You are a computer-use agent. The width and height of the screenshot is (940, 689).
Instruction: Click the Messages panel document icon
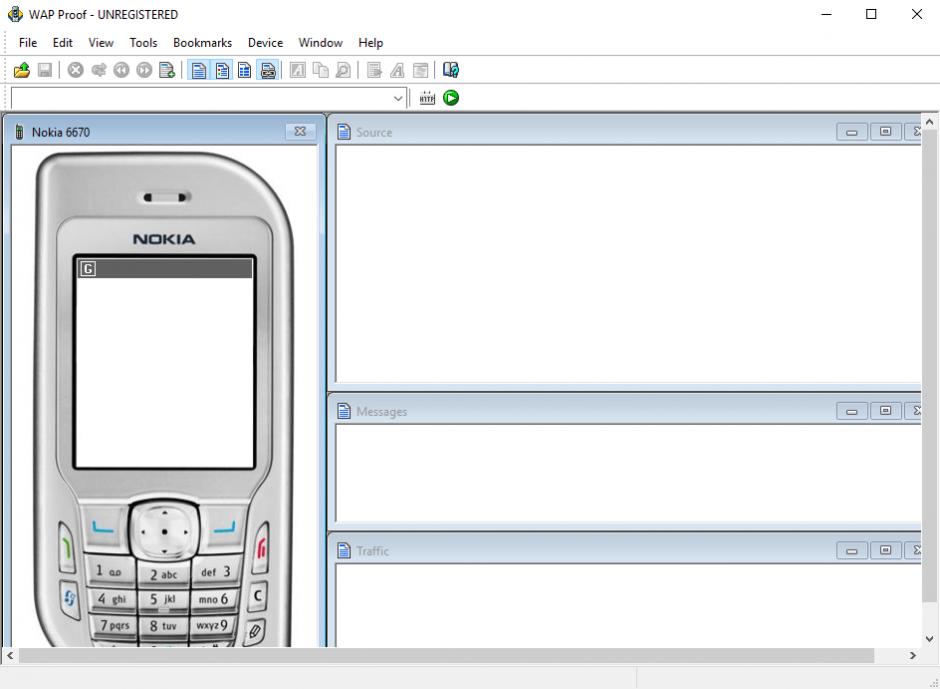tap(344, 411)
